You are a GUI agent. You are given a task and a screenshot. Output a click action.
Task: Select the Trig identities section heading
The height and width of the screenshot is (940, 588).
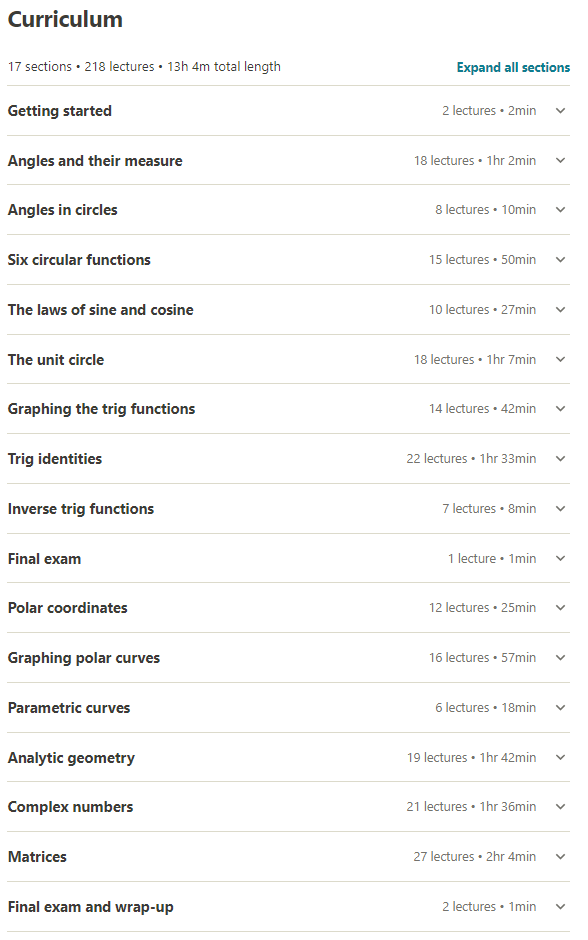tap(55, 459)
